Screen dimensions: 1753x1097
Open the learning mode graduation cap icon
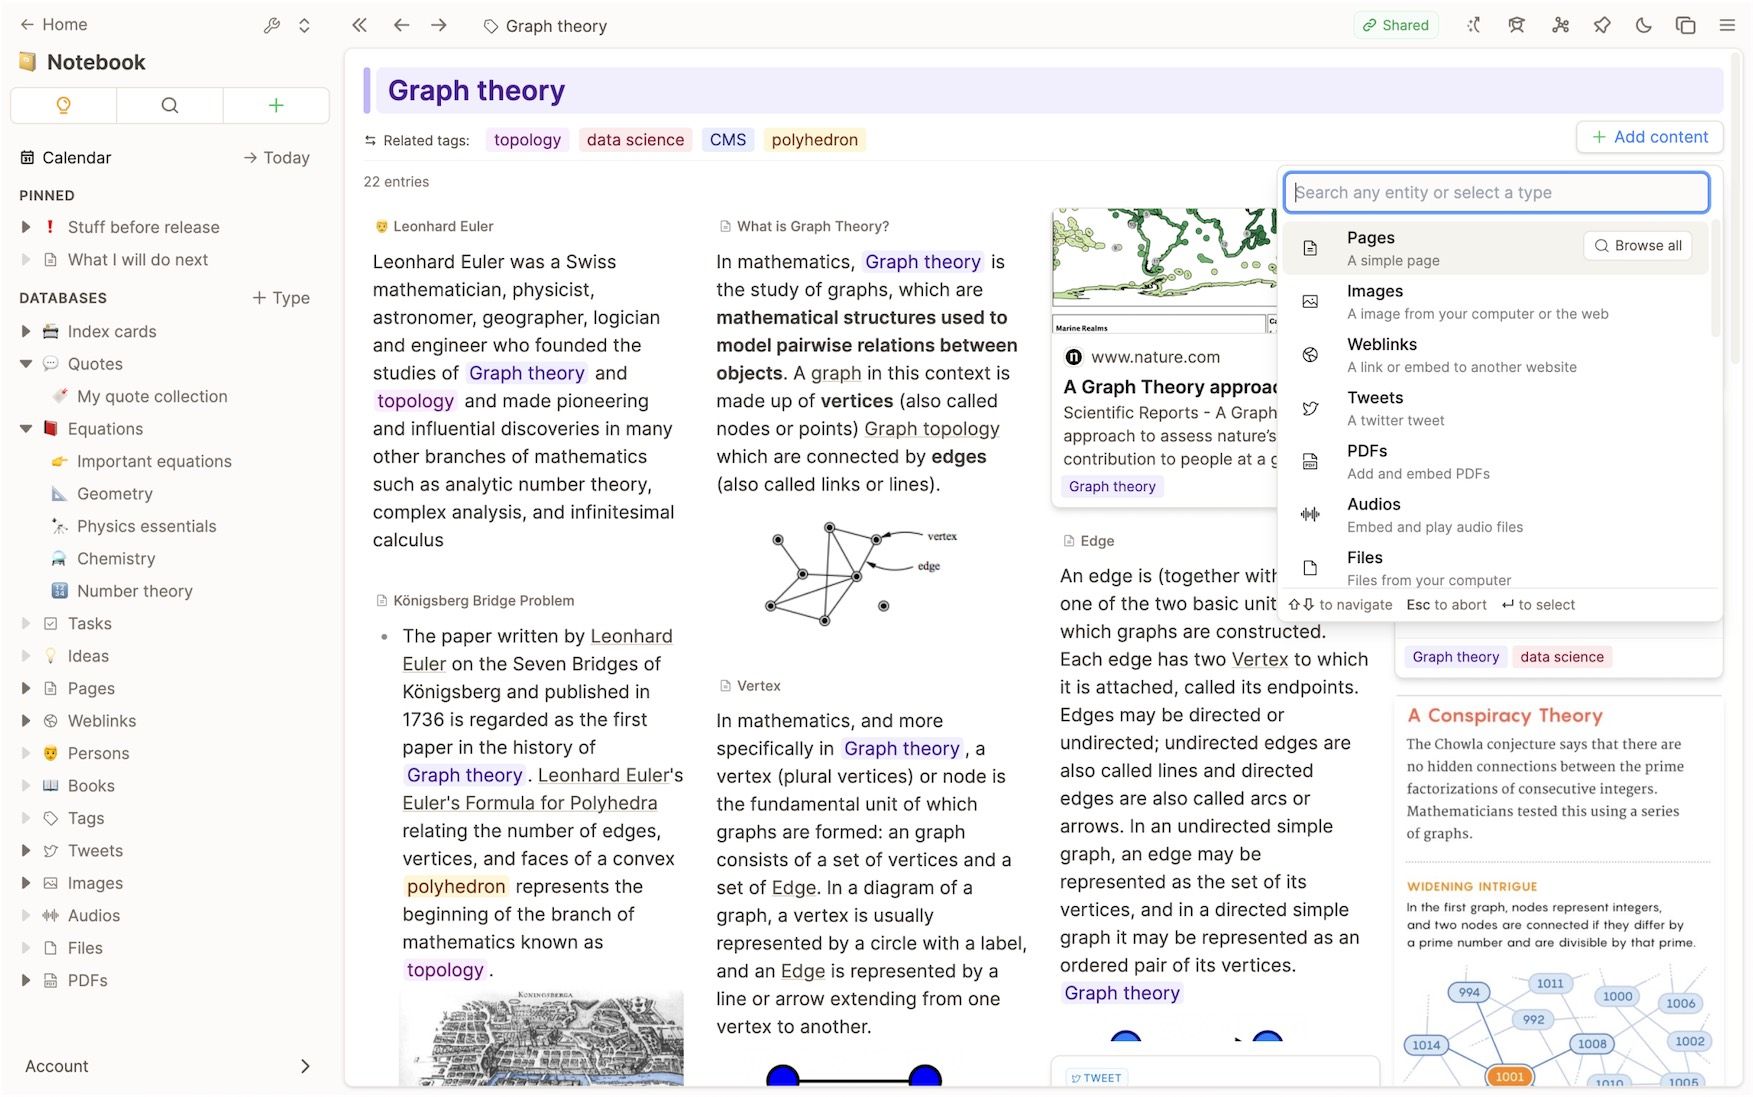click(1516, 25)
